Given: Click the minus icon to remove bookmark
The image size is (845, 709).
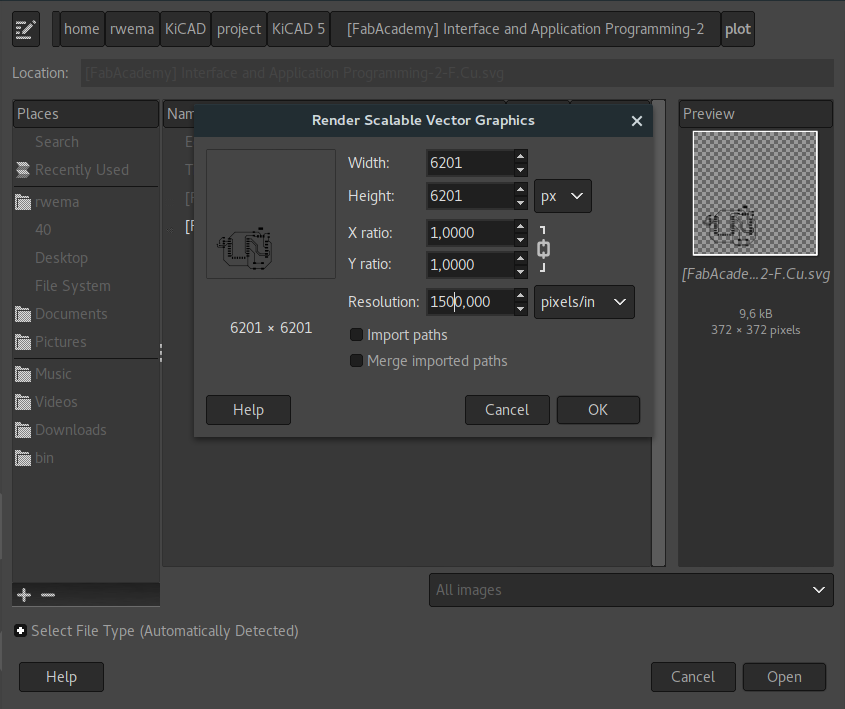Looking at the screenshot, I should 48,594.
